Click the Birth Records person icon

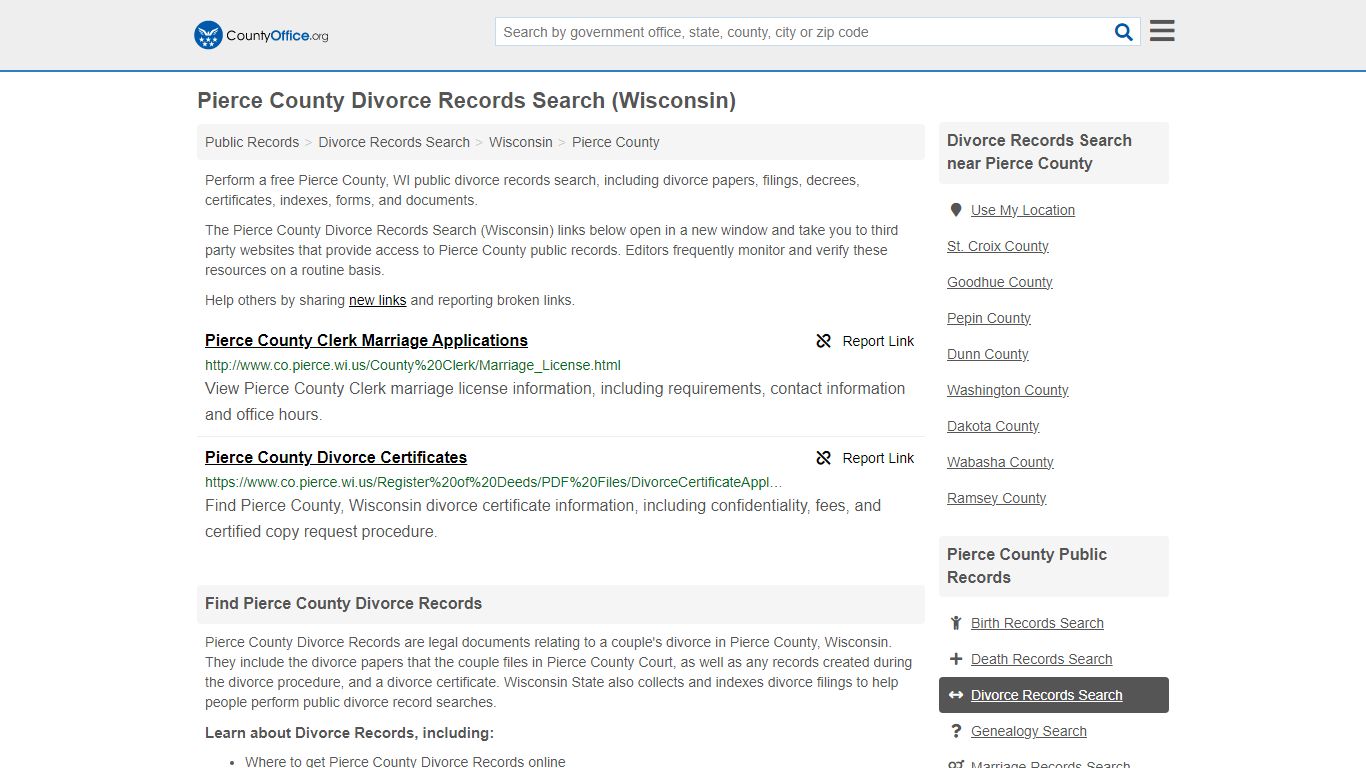coord(956,623)
